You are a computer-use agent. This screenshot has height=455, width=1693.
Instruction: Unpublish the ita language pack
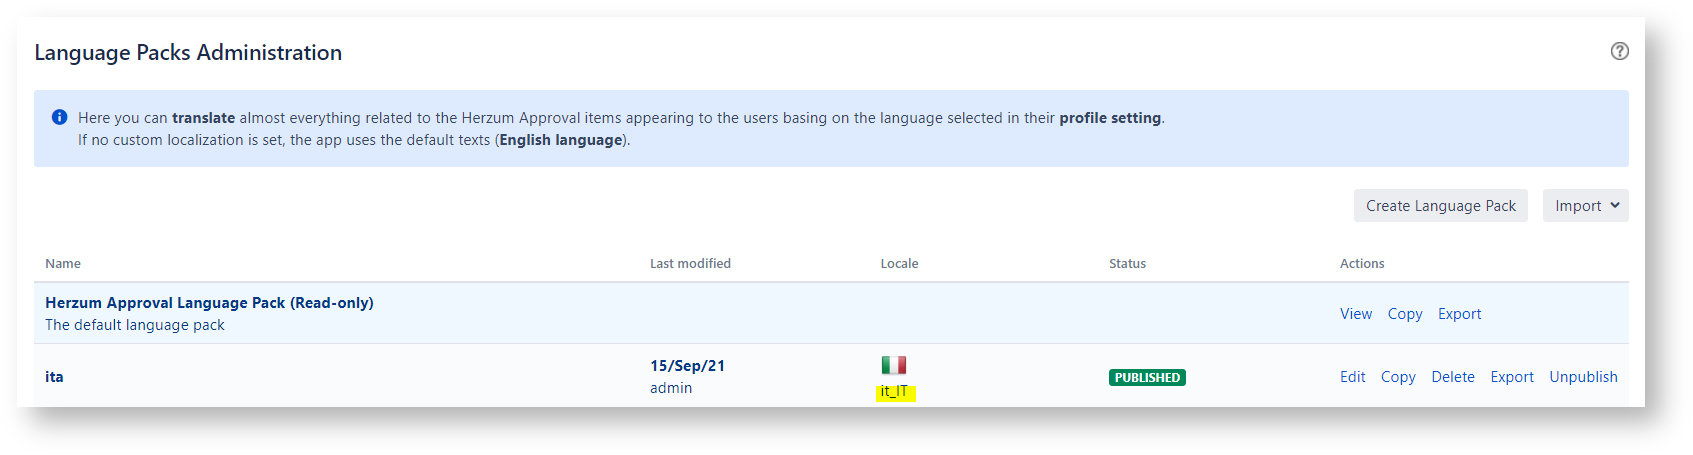(x=1583, y=377)
